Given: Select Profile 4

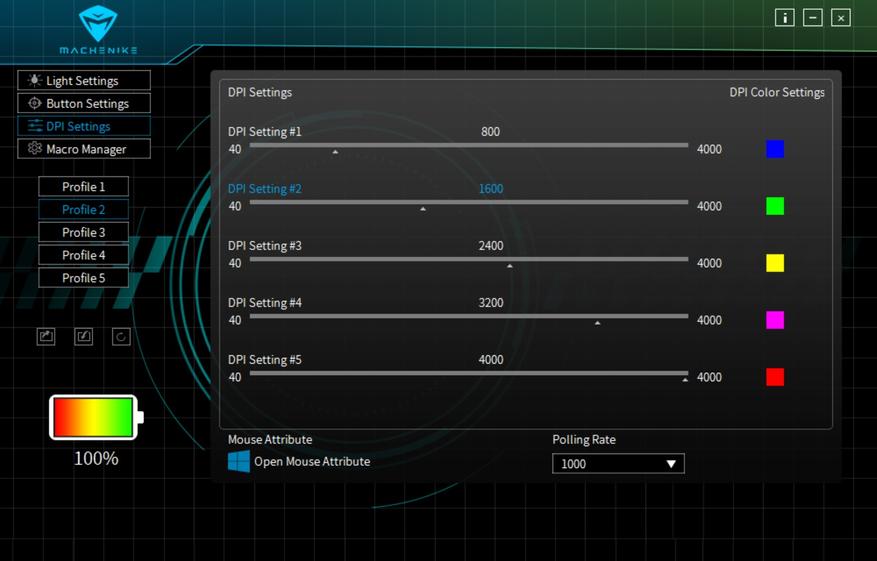Looking at the screenshot, I should [x=84, y=255].
